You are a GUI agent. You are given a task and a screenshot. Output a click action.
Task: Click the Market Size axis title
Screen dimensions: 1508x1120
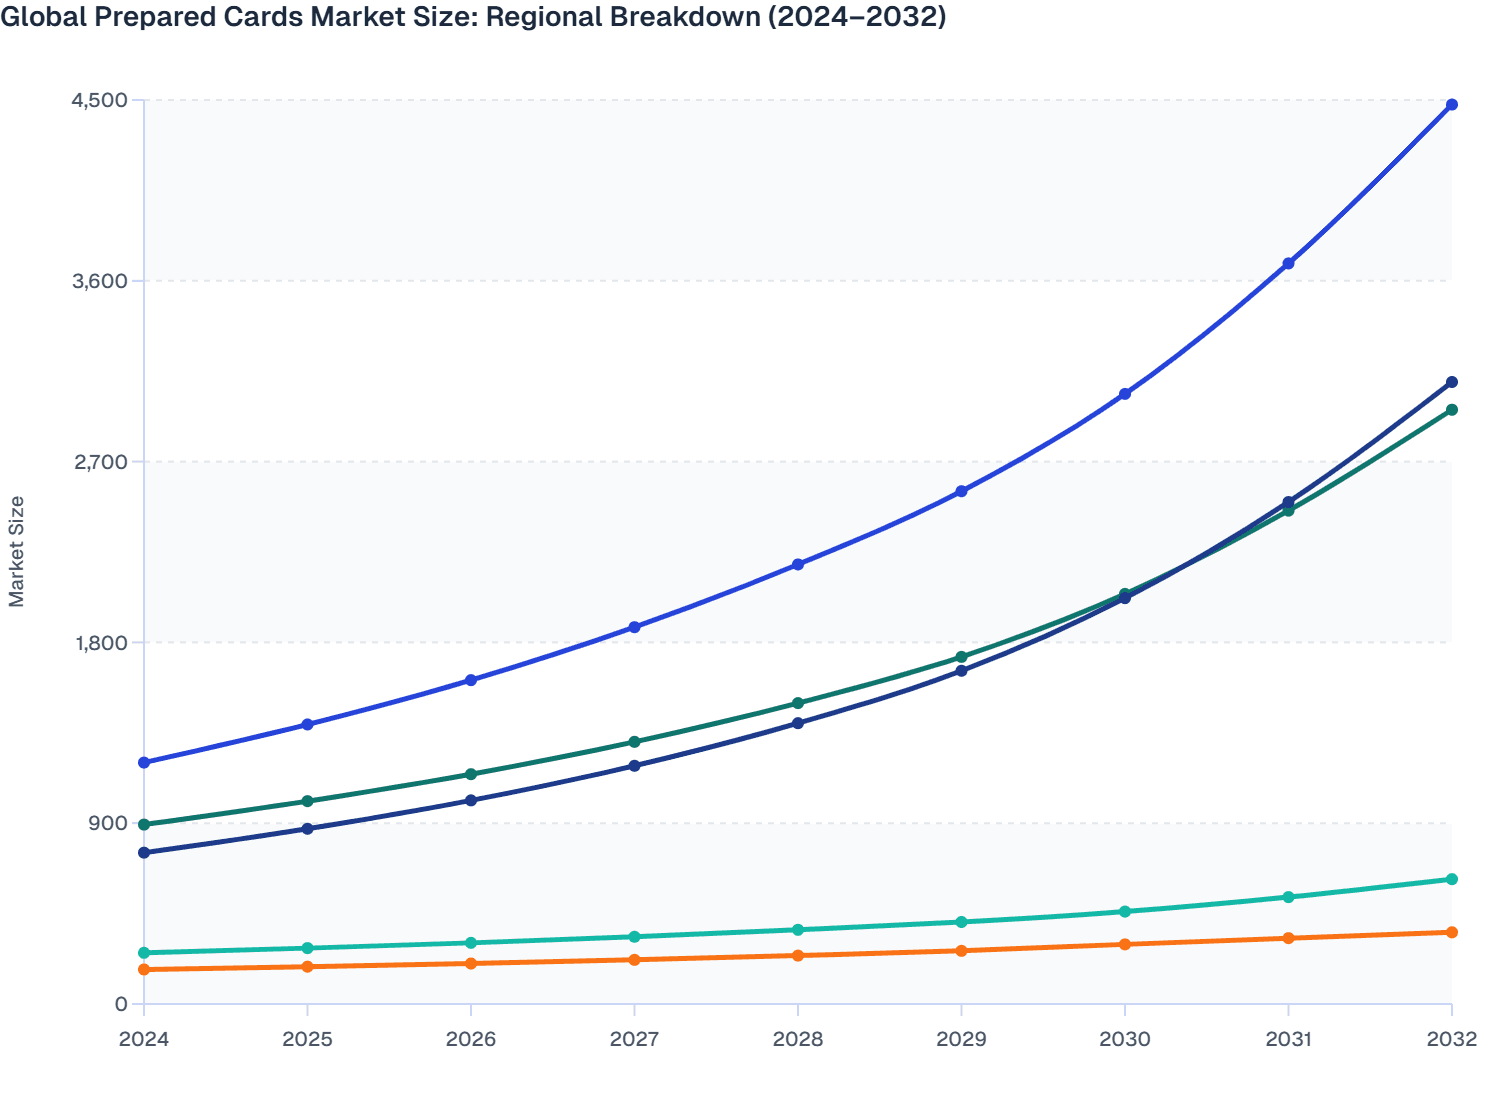click(16, 551)
